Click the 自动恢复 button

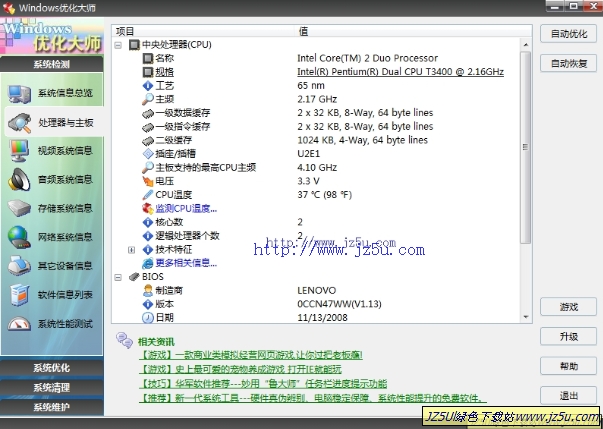(568, 63)
